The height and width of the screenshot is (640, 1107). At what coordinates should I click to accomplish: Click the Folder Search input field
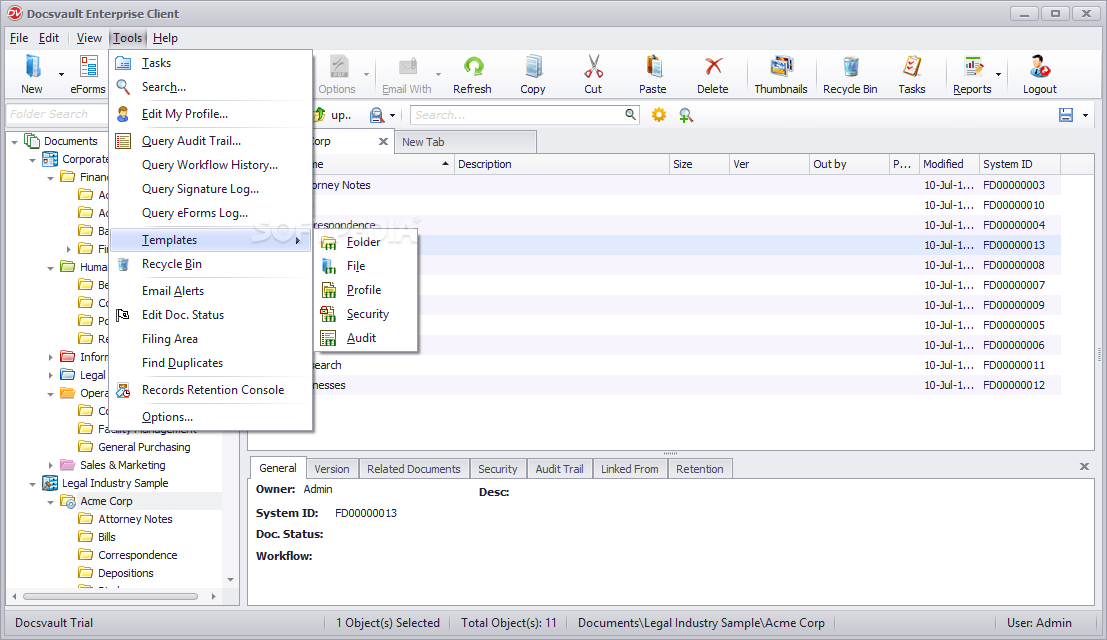click(x=56, y=114)
